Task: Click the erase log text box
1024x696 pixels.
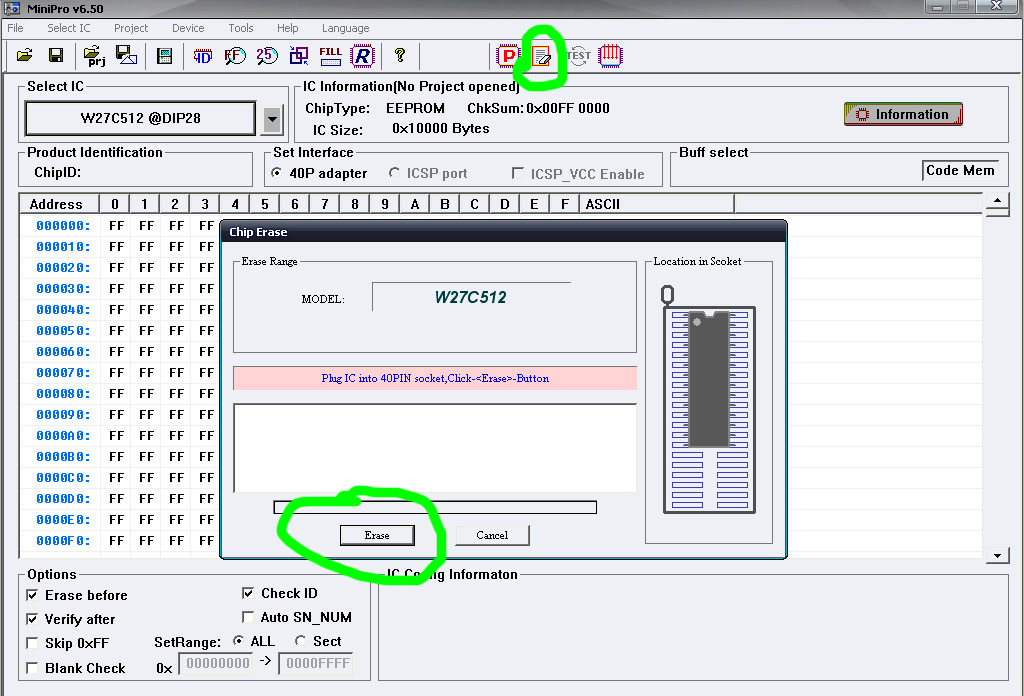Action: 435,448
